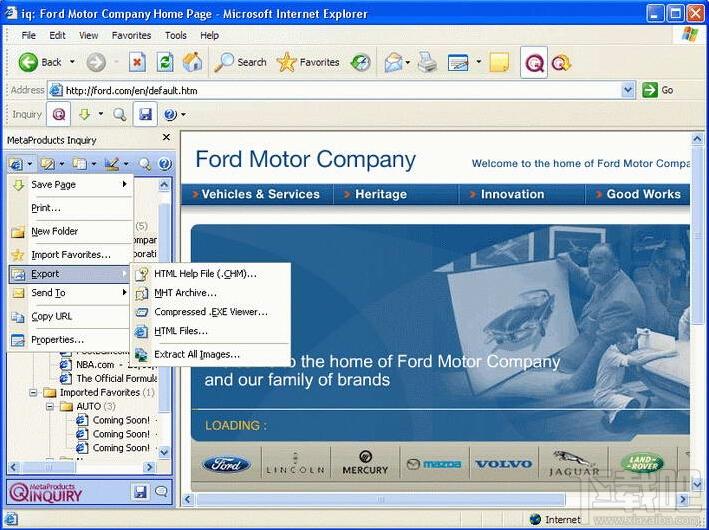Click the Inquiry bar magnifier icon

tap(119, 114)
